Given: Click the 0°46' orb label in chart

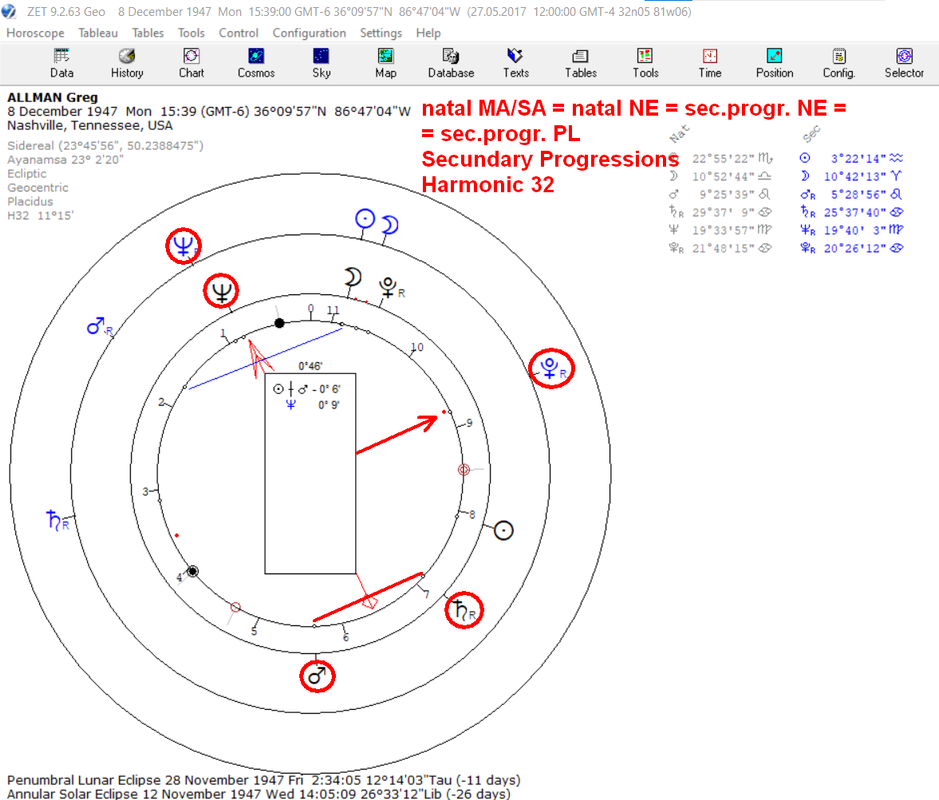Looking at the screenshot, I should pyautogui.click(x=310, y=366).
